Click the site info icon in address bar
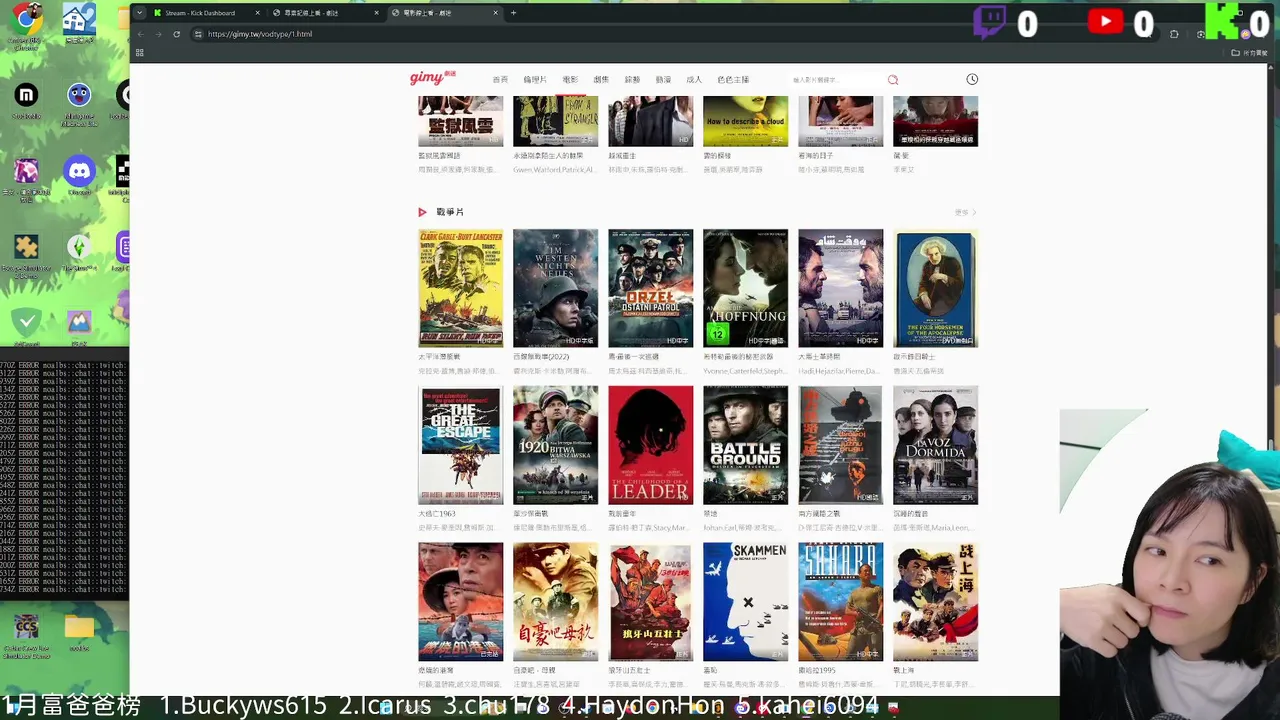 198,34
